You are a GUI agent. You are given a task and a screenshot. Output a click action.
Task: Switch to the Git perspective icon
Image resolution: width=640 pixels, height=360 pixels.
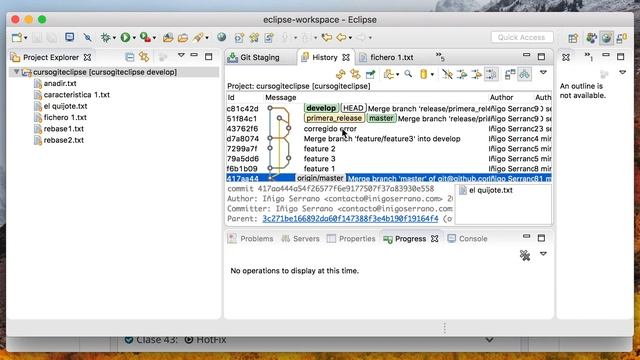tap(622, 38)
